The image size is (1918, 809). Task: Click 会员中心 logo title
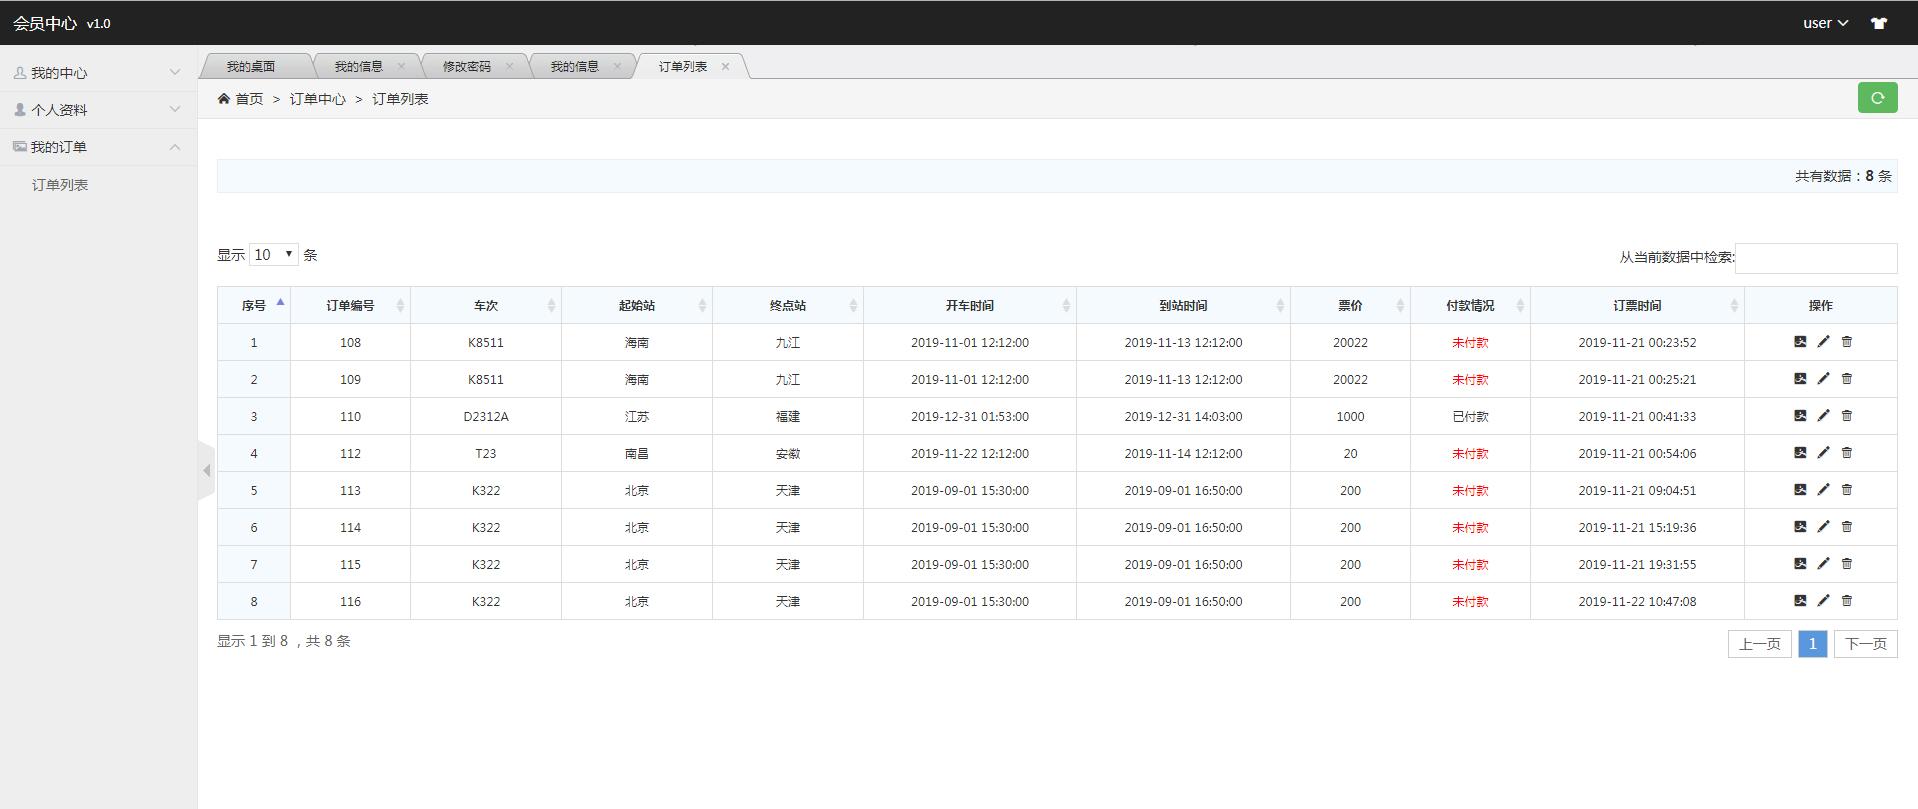click(45, 23)
